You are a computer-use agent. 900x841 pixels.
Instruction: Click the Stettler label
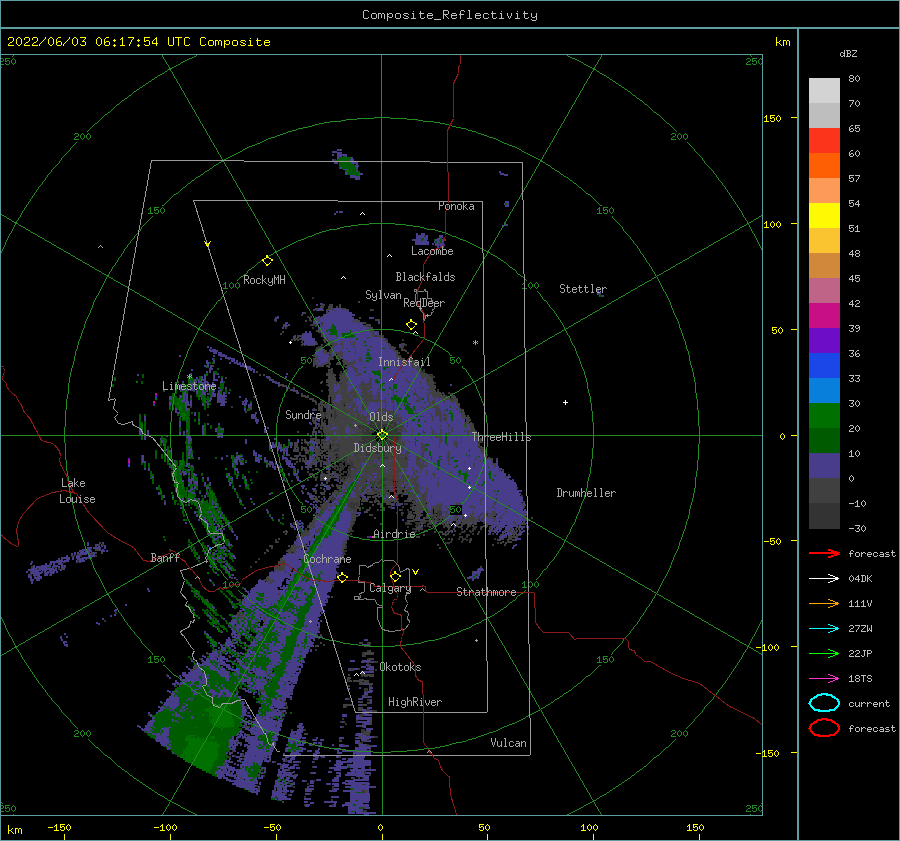(583, 289)
